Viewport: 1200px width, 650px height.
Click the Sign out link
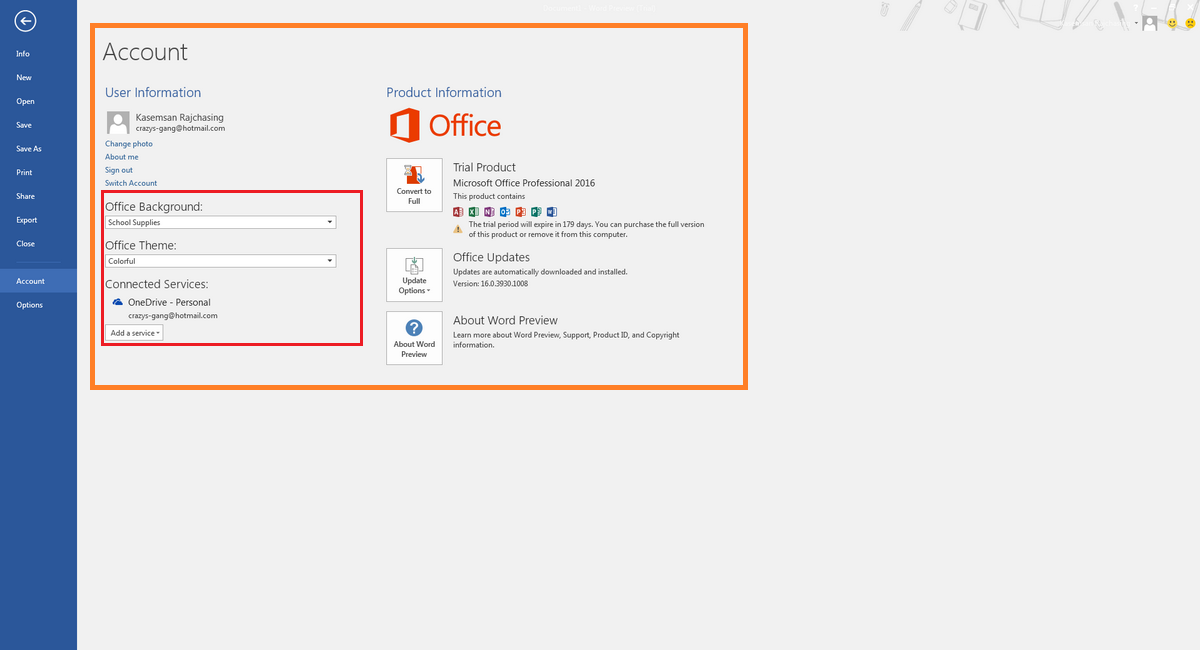[x=119, y=170]
